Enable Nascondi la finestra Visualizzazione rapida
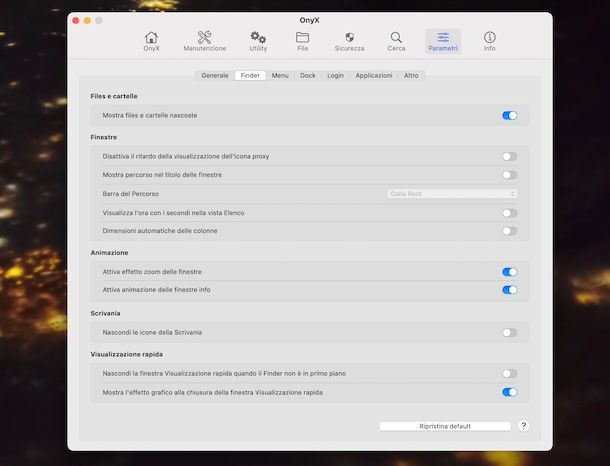Screen dimensions: 610x466 point(510,374)
